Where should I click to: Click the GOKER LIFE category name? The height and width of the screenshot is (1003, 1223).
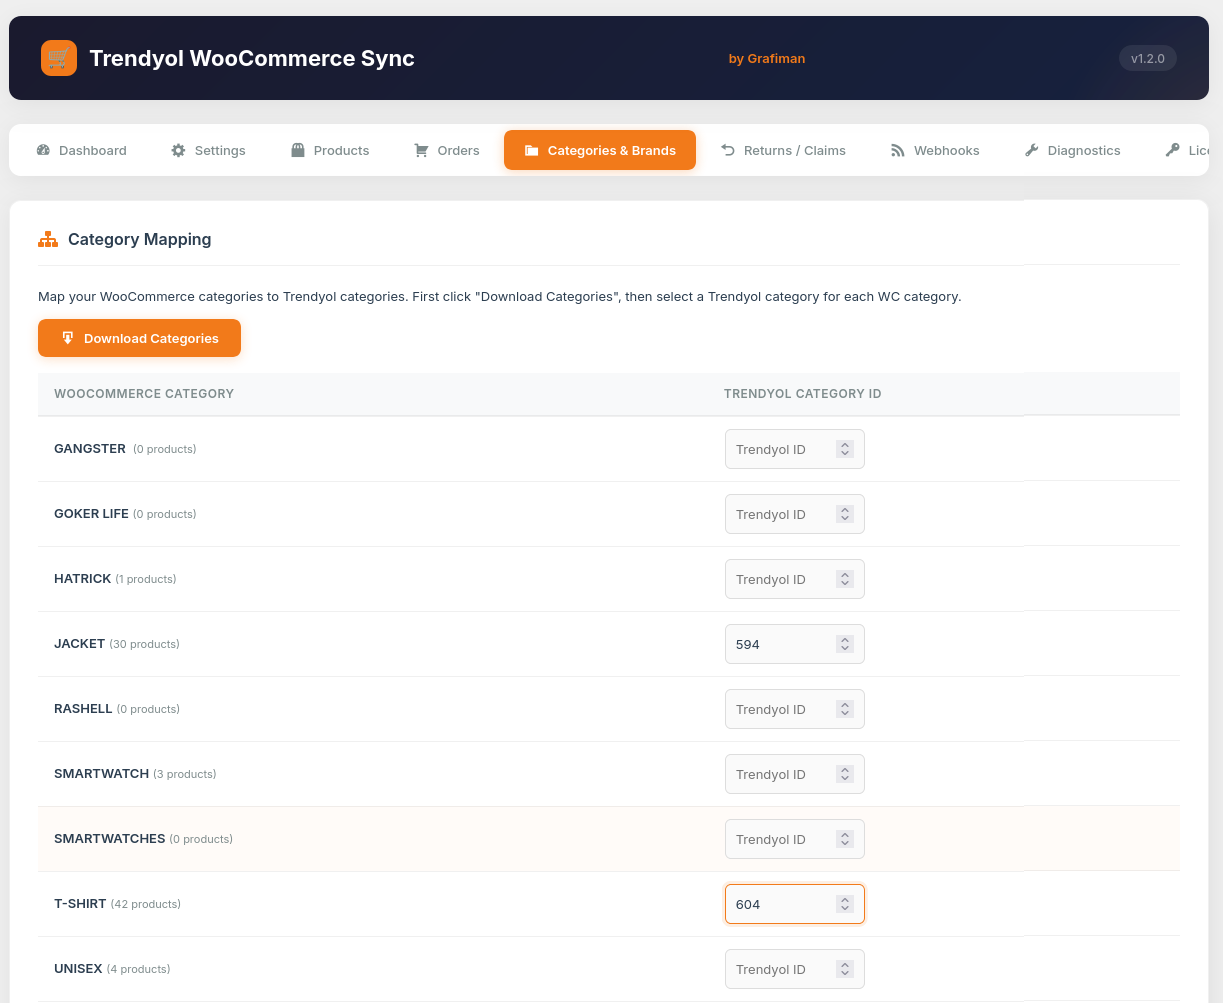(x=91, y=514)
